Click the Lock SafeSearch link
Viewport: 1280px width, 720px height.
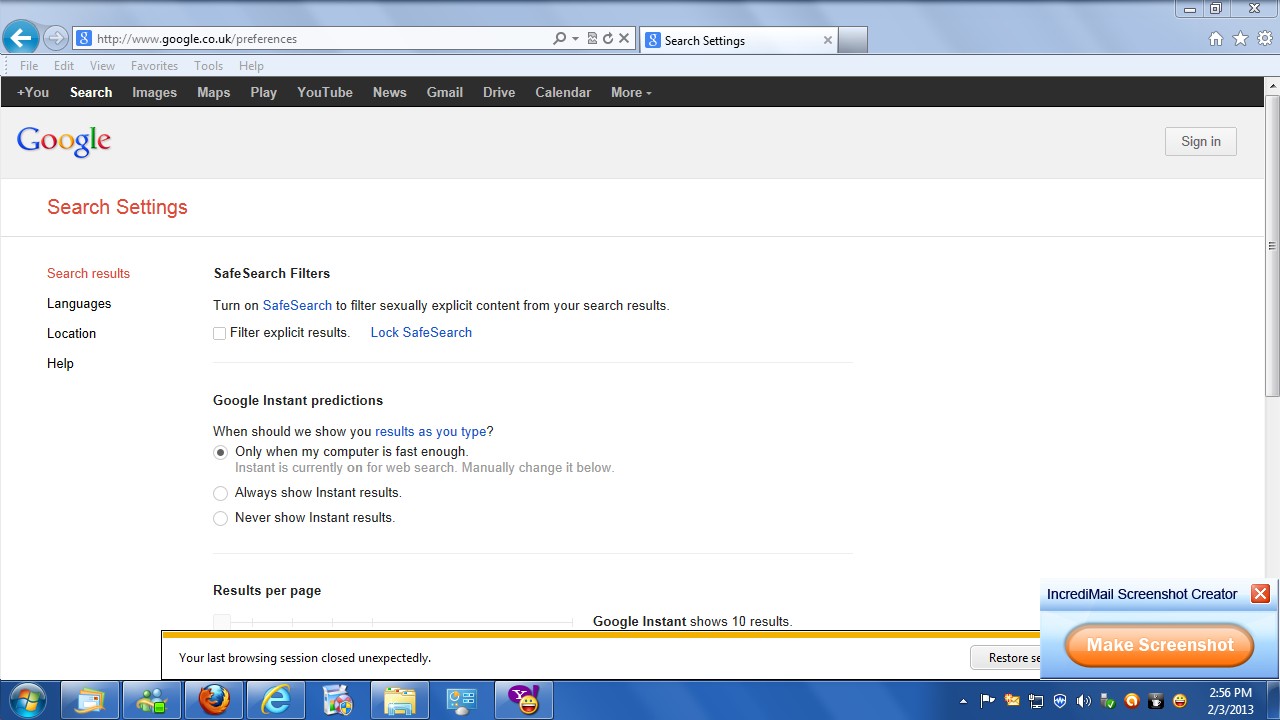pos(421,332)
